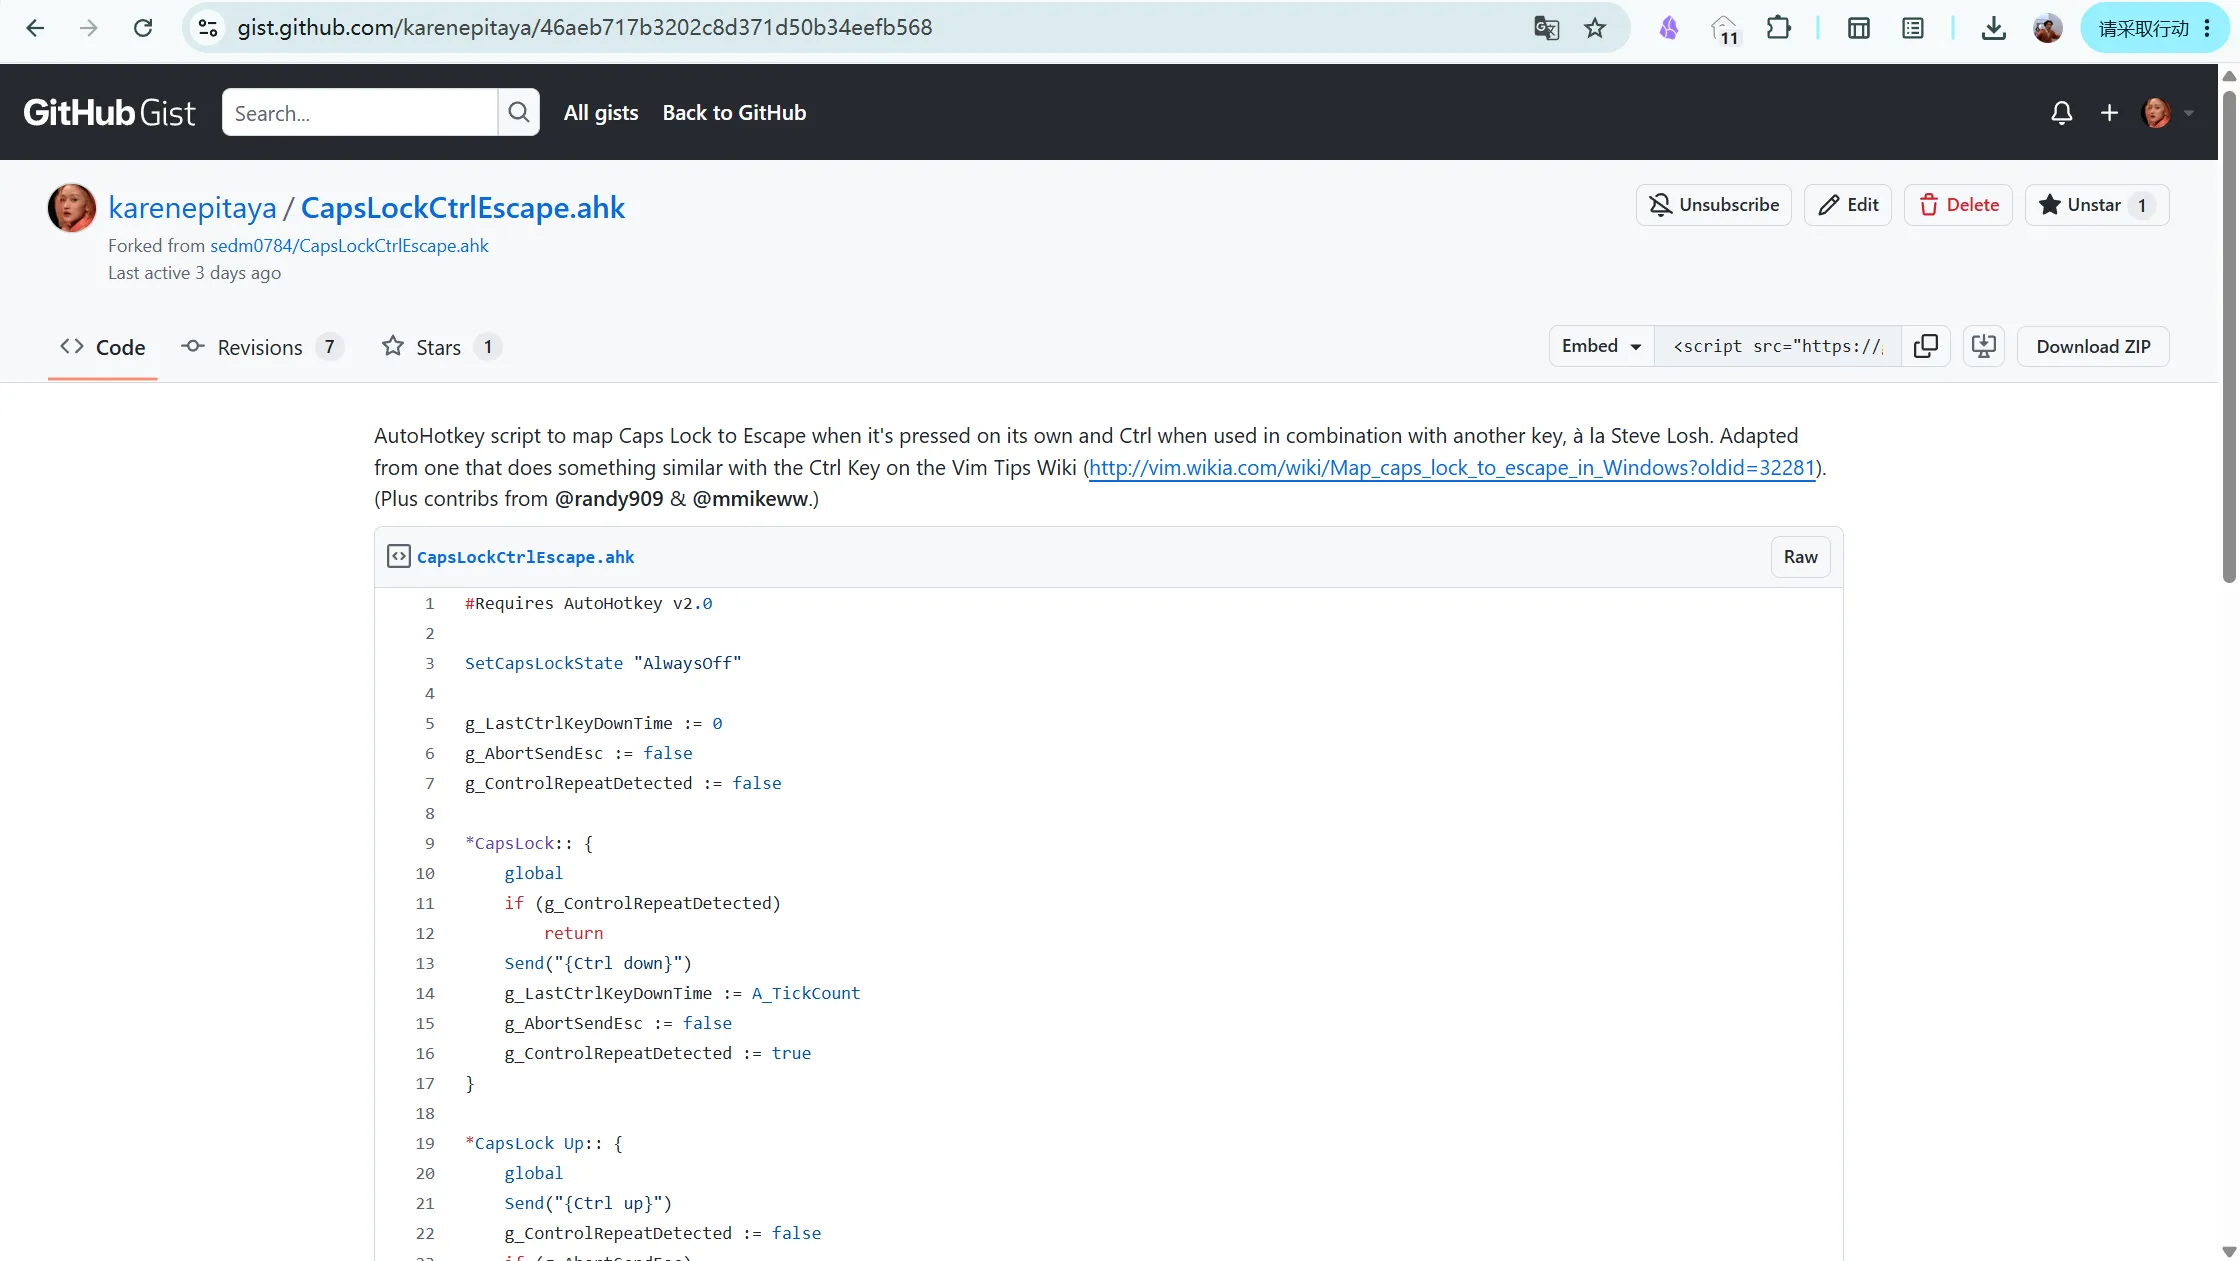Jump to the CapsLockCtrlEscape.ahk file anchor
Viewport: 2240px width, 1261px height.
525,557
